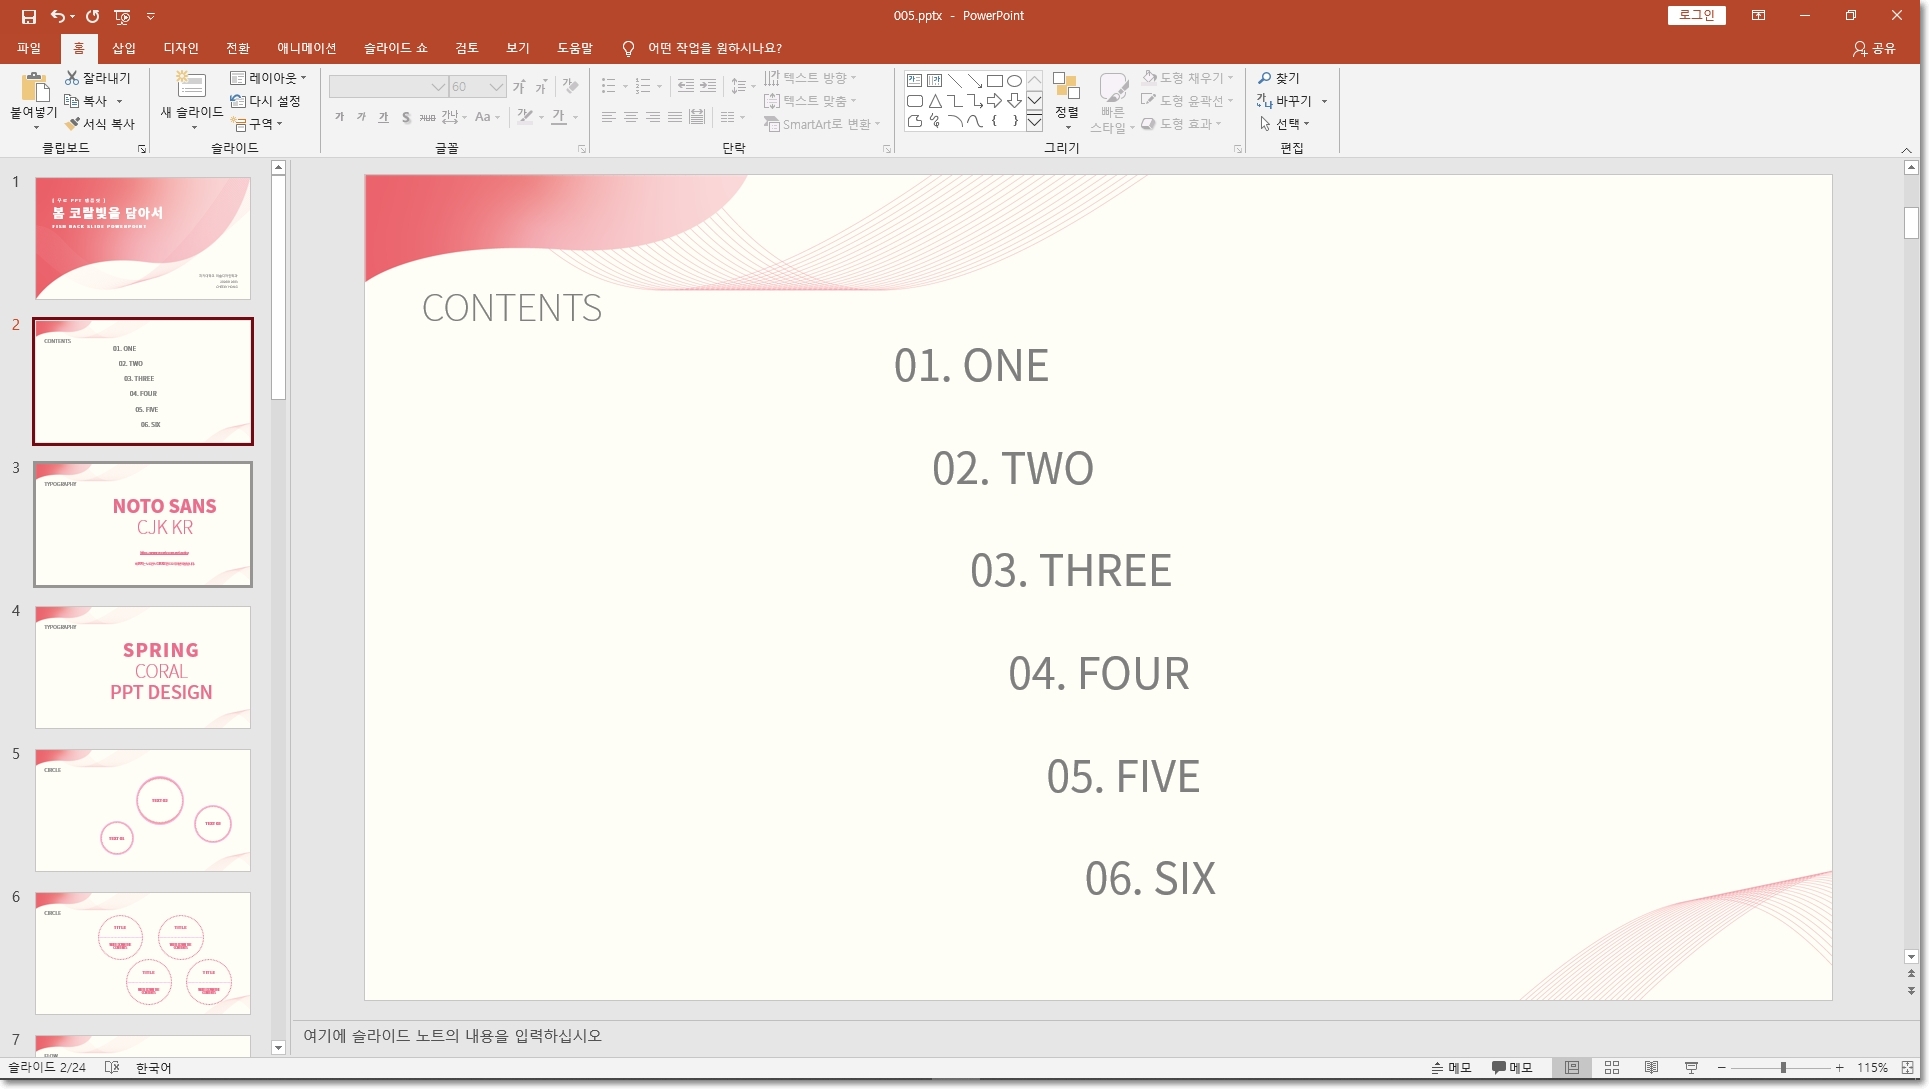Click the Login (로그인) button

(1696, 15)
